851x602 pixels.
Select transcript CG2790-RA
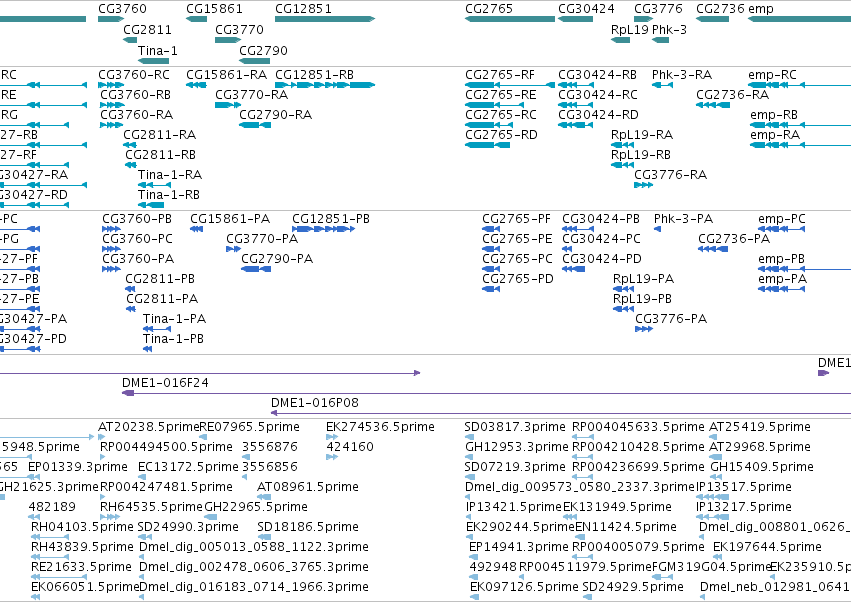pyautogui.click(x=275, y=115)
